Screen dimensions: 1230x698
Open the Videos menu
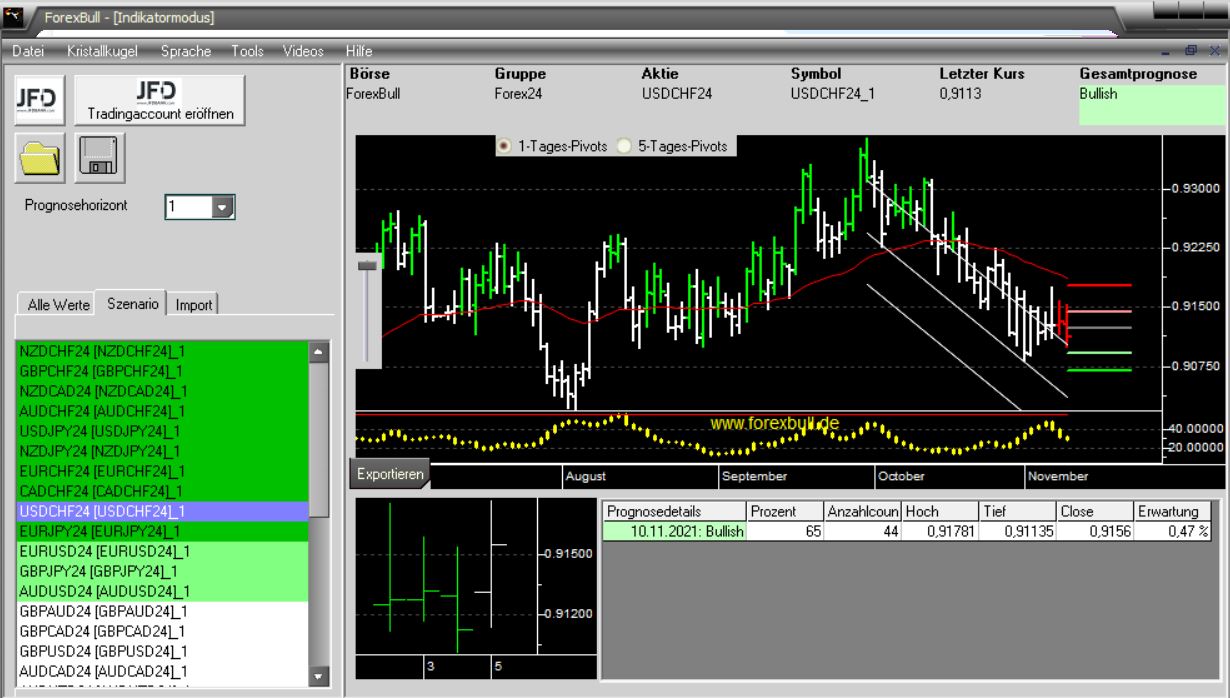(x=303, y=51)
